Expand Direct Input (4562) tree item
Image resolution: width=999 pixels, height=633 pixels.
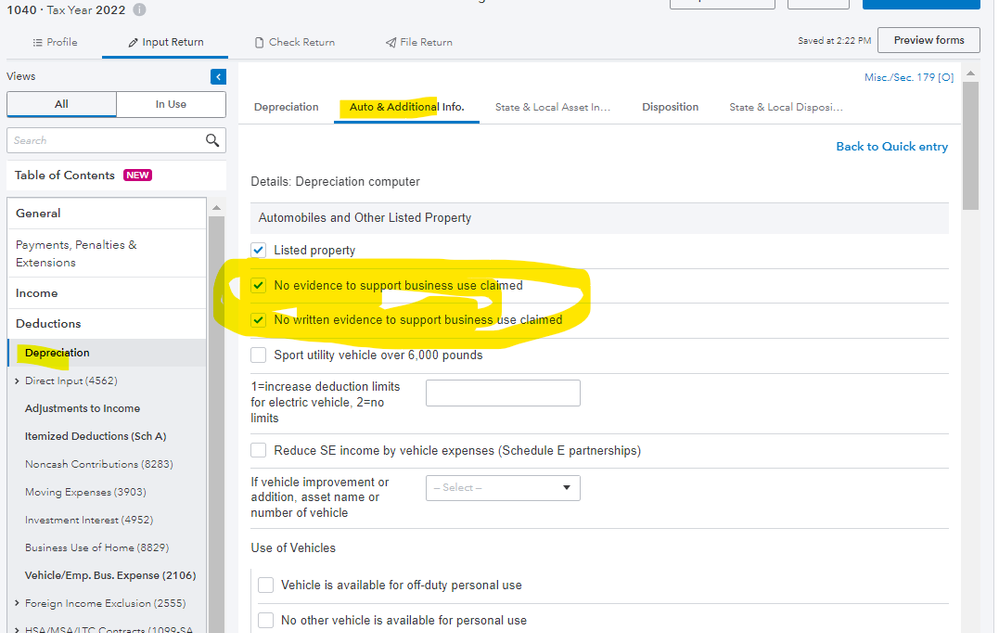17,381
